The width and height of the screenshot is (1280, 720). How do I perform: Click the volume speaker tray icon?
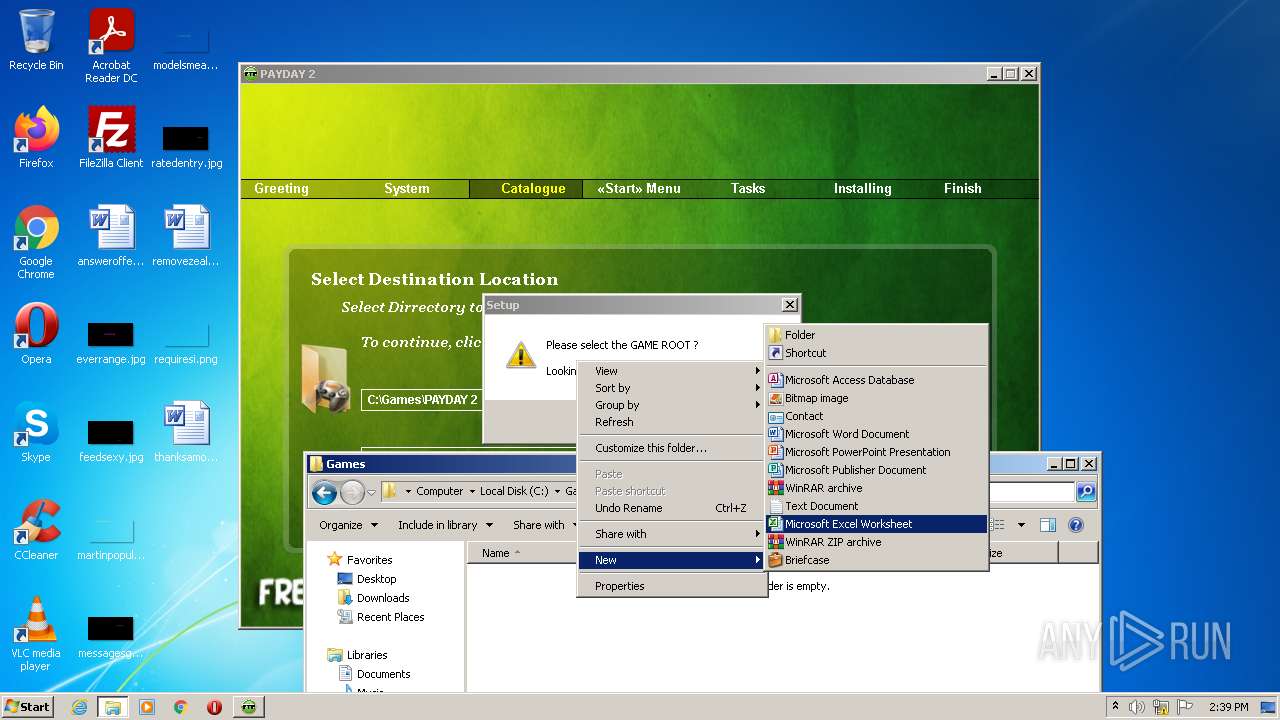[1137, 707]
